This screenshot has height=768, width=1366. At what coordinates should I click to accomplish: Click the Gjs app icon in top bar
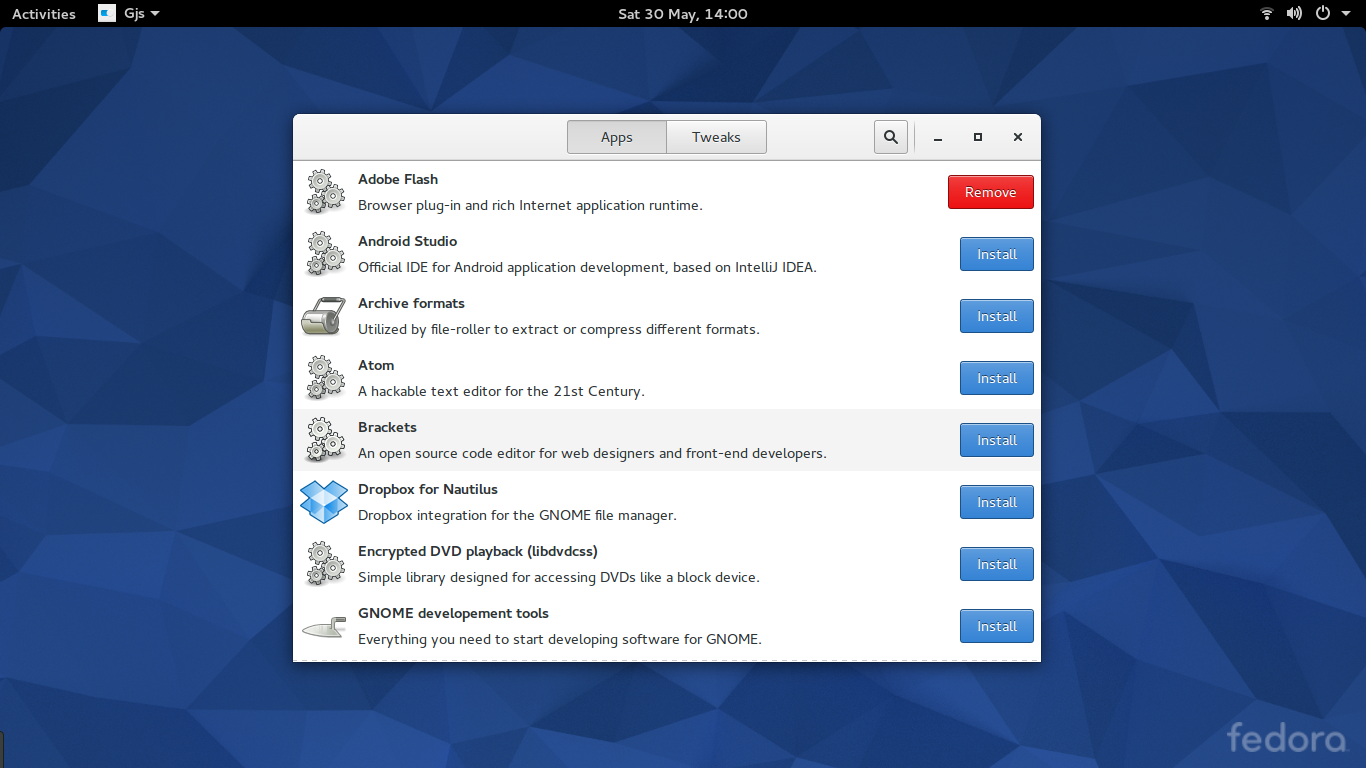click(107, 13)
